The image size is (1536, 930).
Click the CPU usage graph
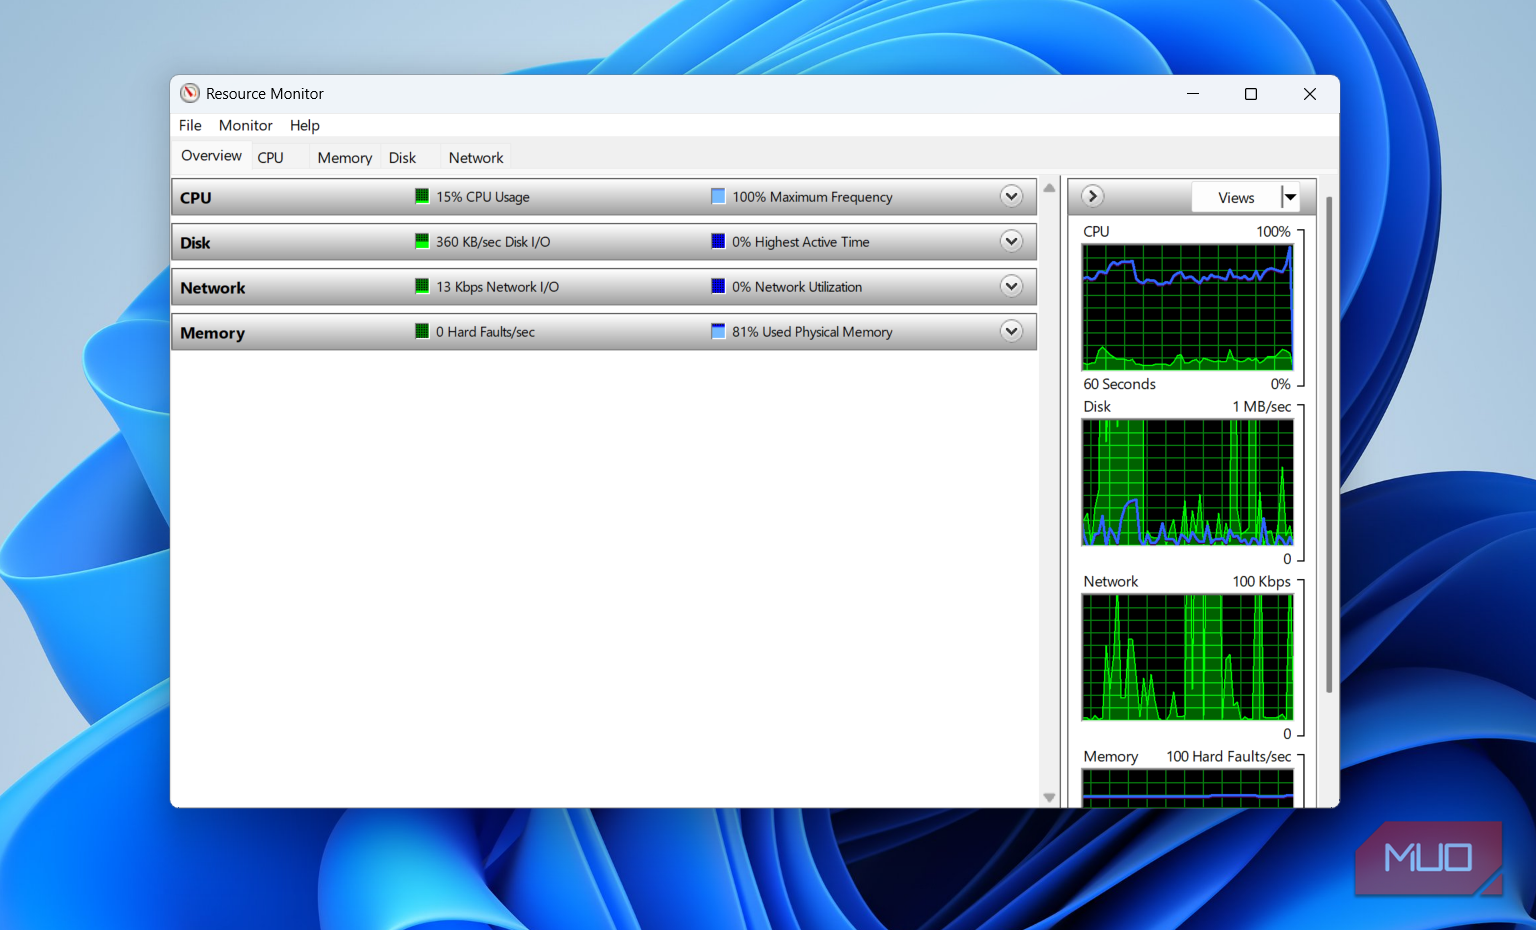[x=1187, y=307]
